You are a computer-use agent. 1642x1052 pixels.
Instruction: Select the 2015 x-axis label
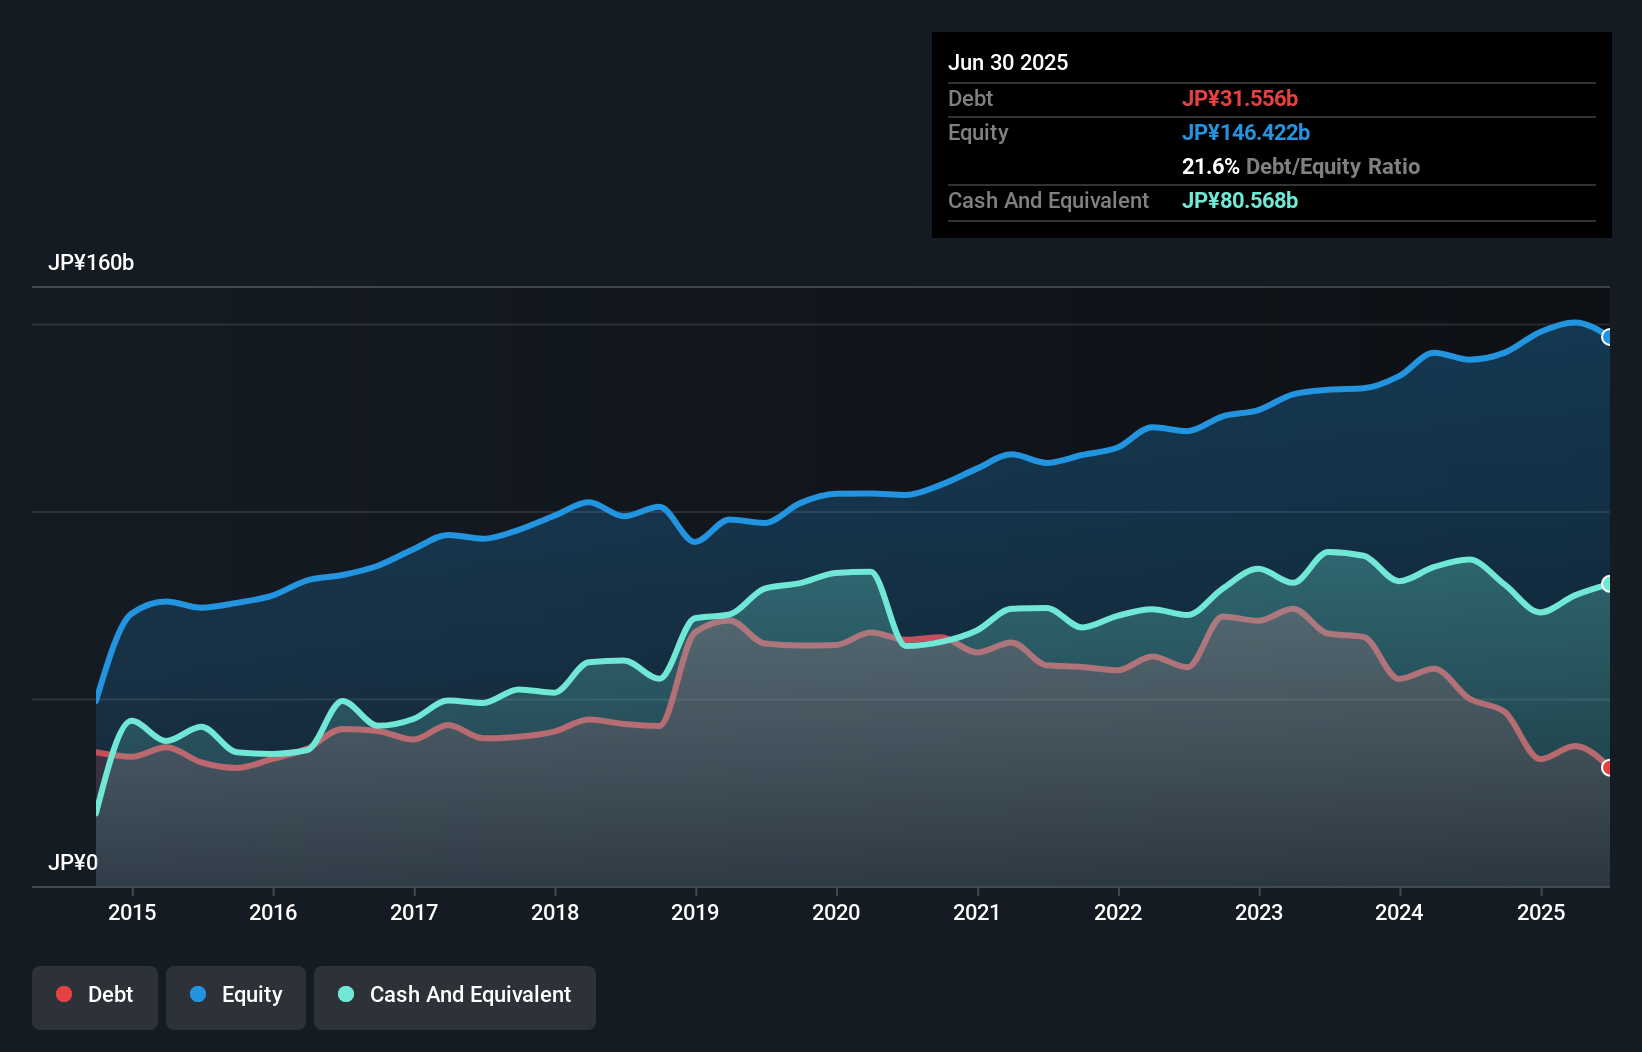[x=132, y=912]
